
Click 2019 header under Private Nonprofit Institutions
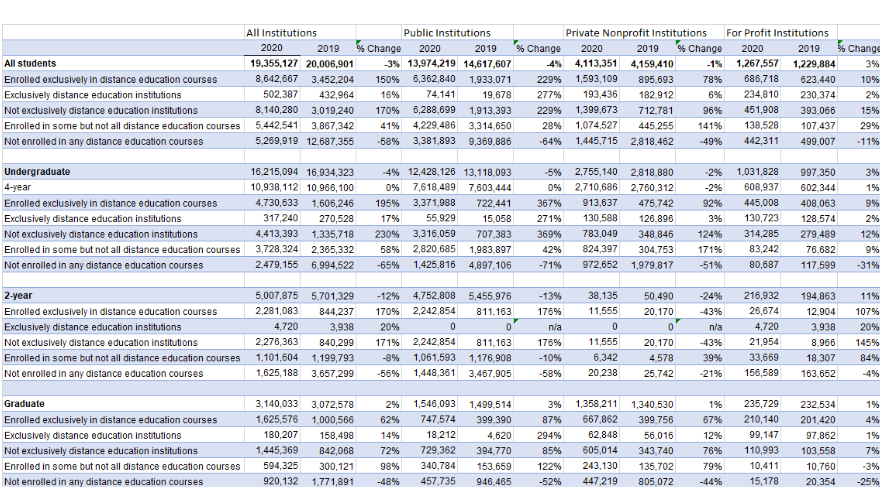648,48
